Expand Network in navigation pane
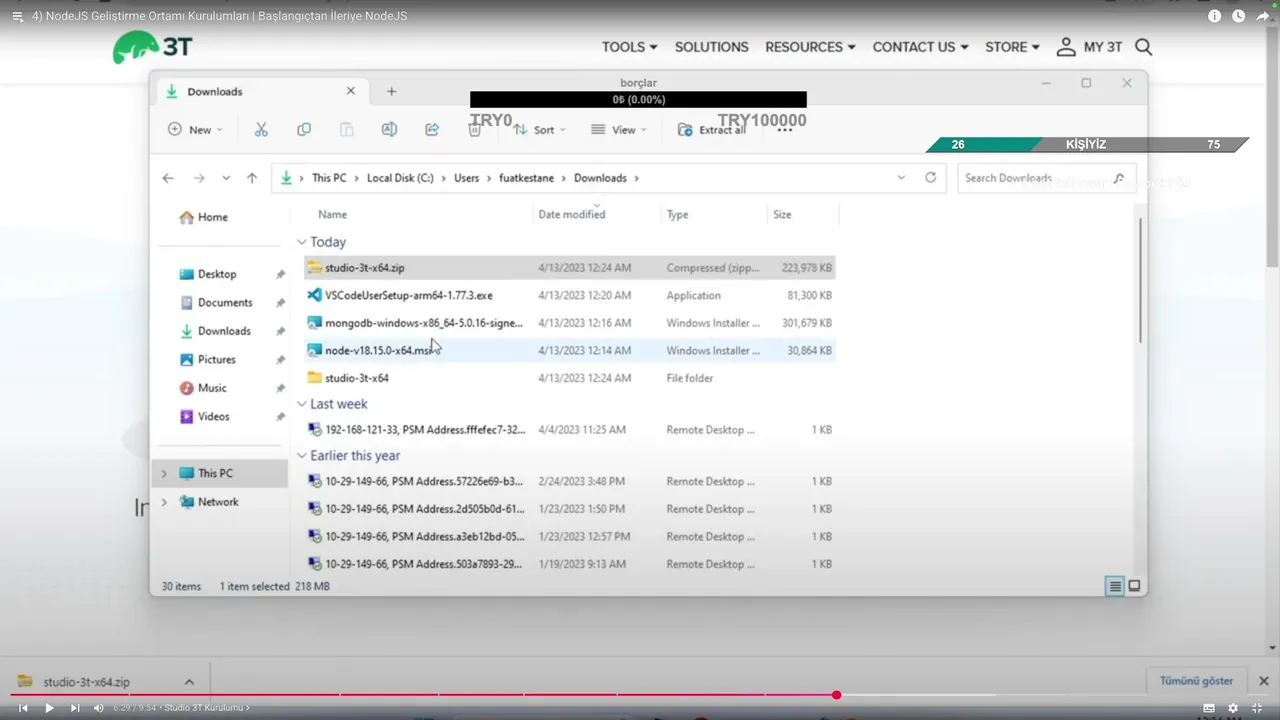This screenshot has width=1280, height=720. pos(164,502)
